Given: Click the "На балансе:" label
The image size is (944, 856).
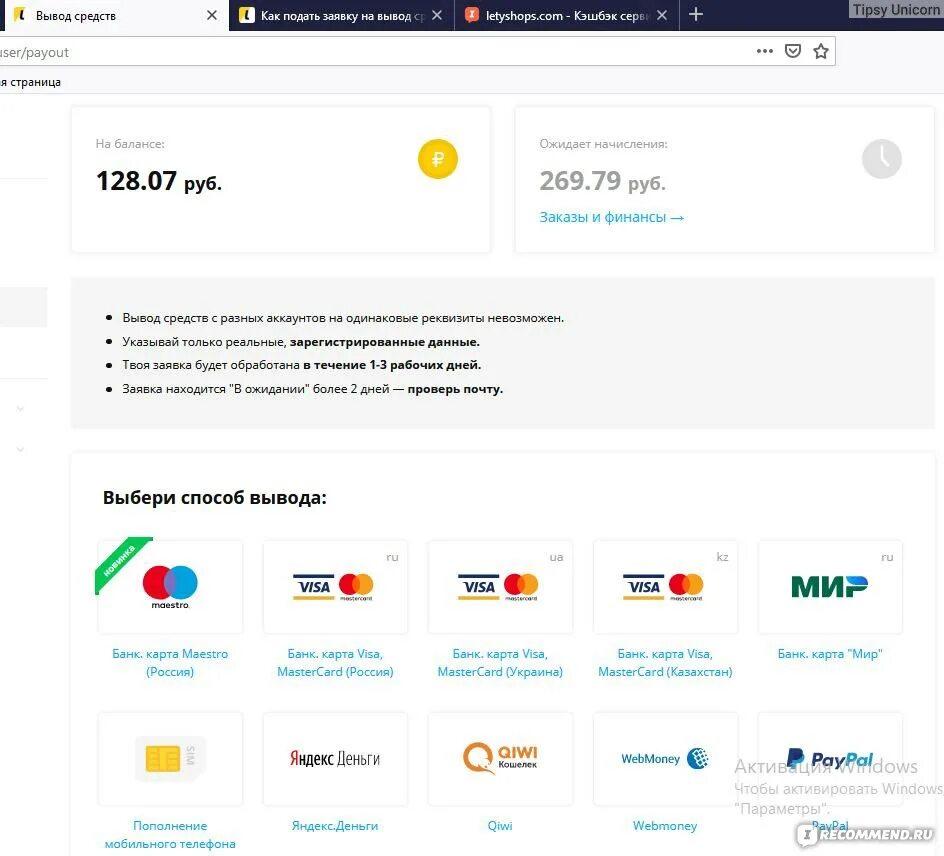Looking at the screenshot, I should click(130, 144).
